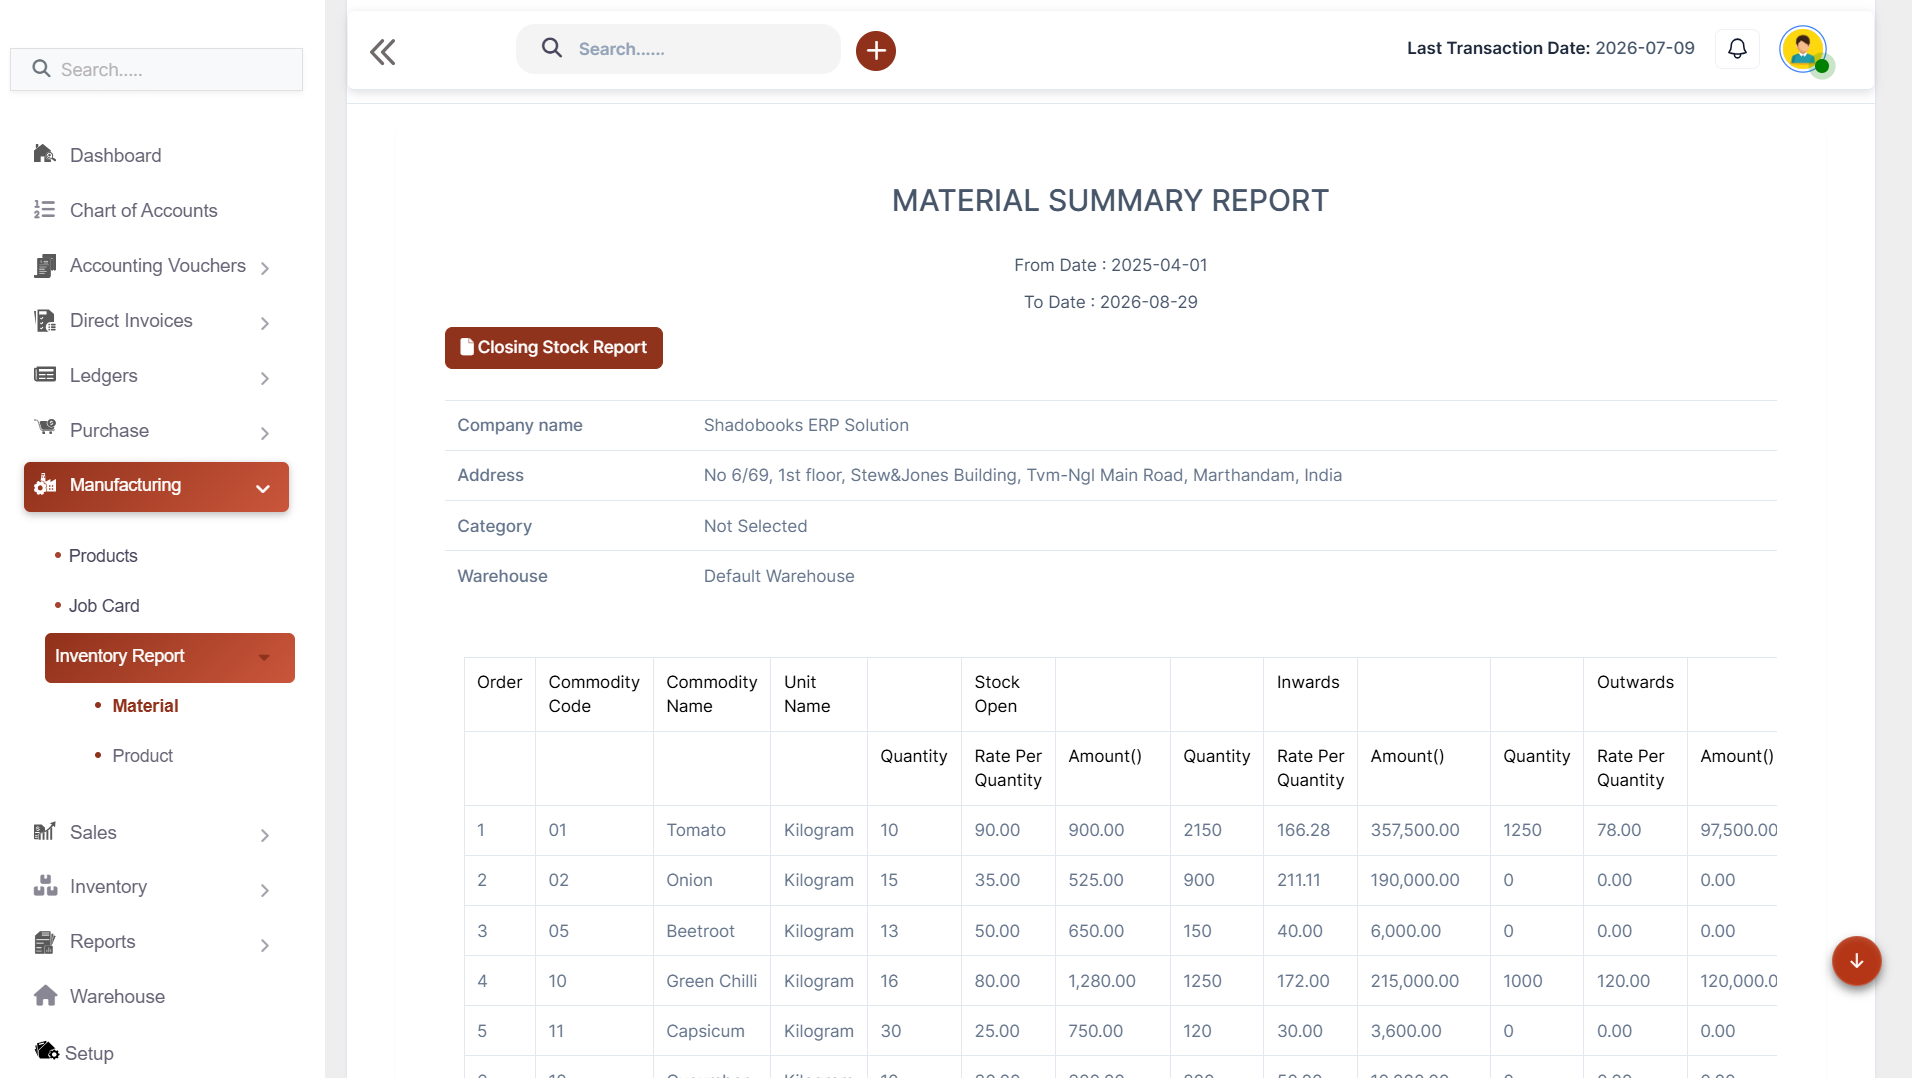Focus the sidebar search field

(x=156, y=69)
